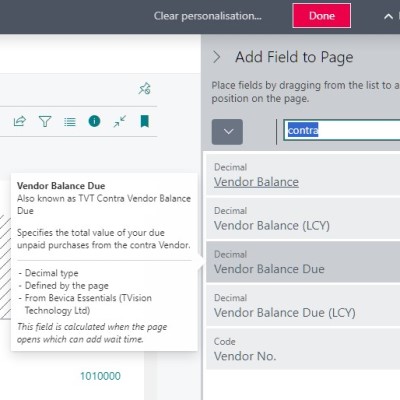Collapse the Add Field to Page pane

[217, 57]
